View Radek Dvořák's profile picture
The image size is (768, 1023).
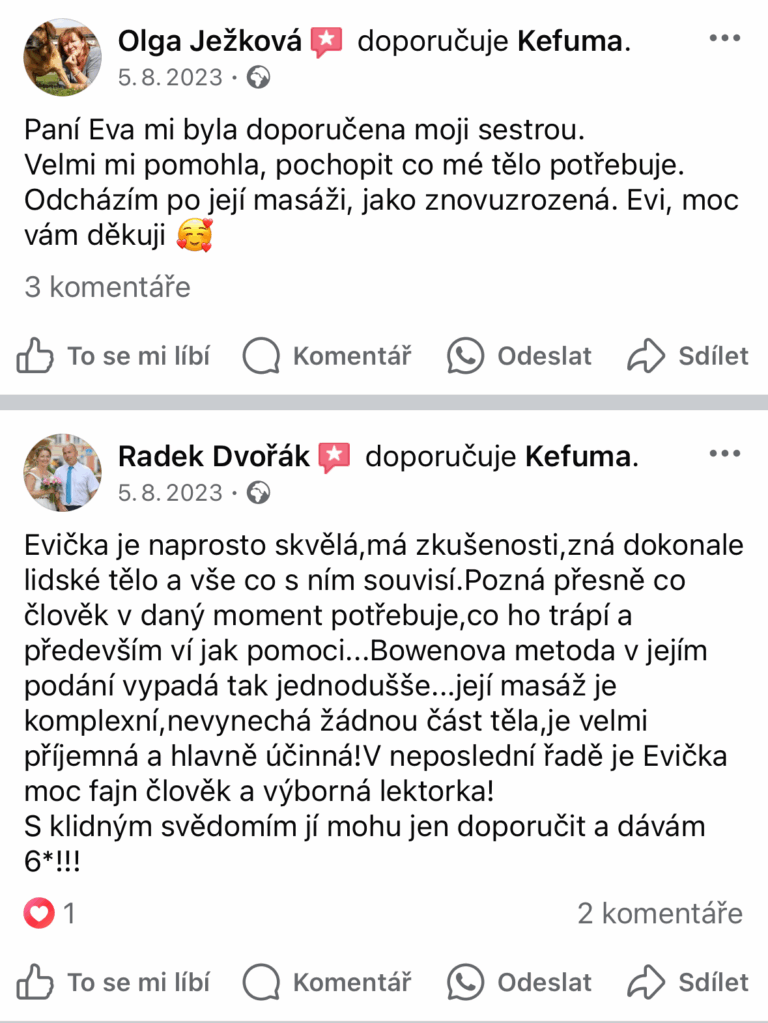(63, 472)
